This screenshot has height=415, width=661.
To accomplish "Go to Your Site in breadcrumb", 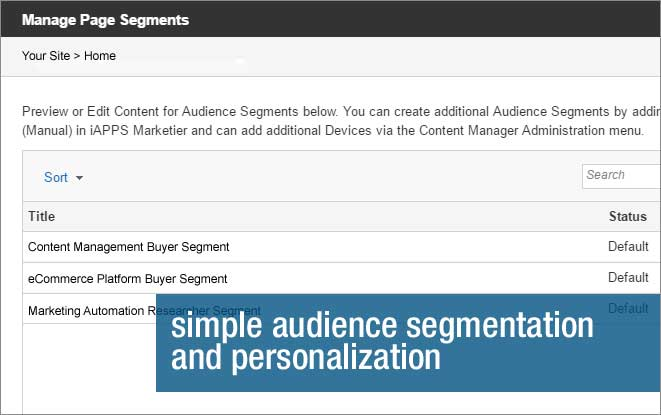I will 46,56.
